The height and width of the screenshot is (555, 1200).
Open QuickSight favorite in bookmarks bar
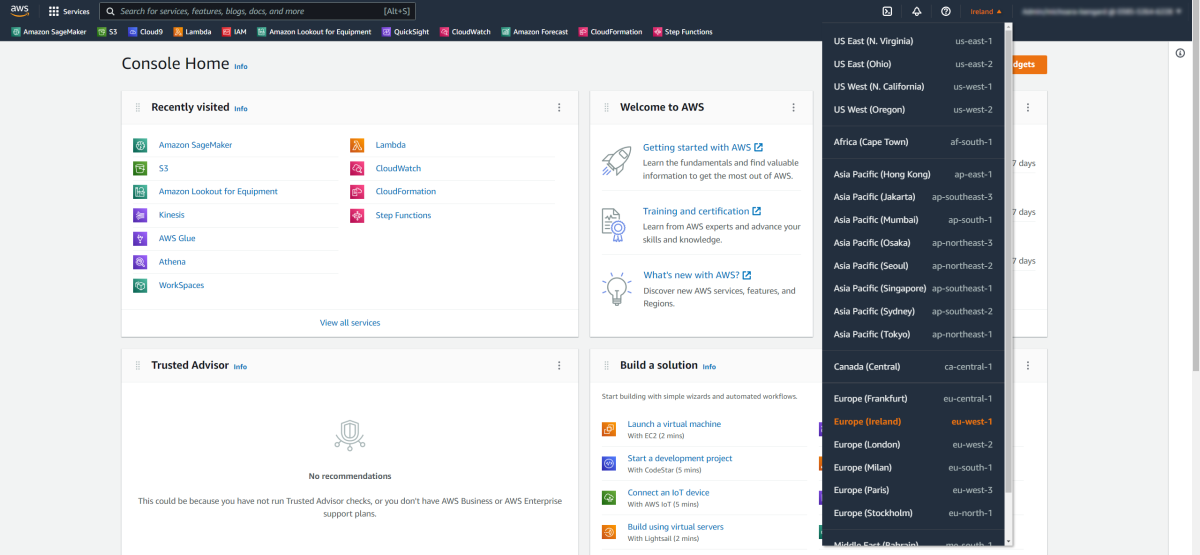click(x=405, y=32)
